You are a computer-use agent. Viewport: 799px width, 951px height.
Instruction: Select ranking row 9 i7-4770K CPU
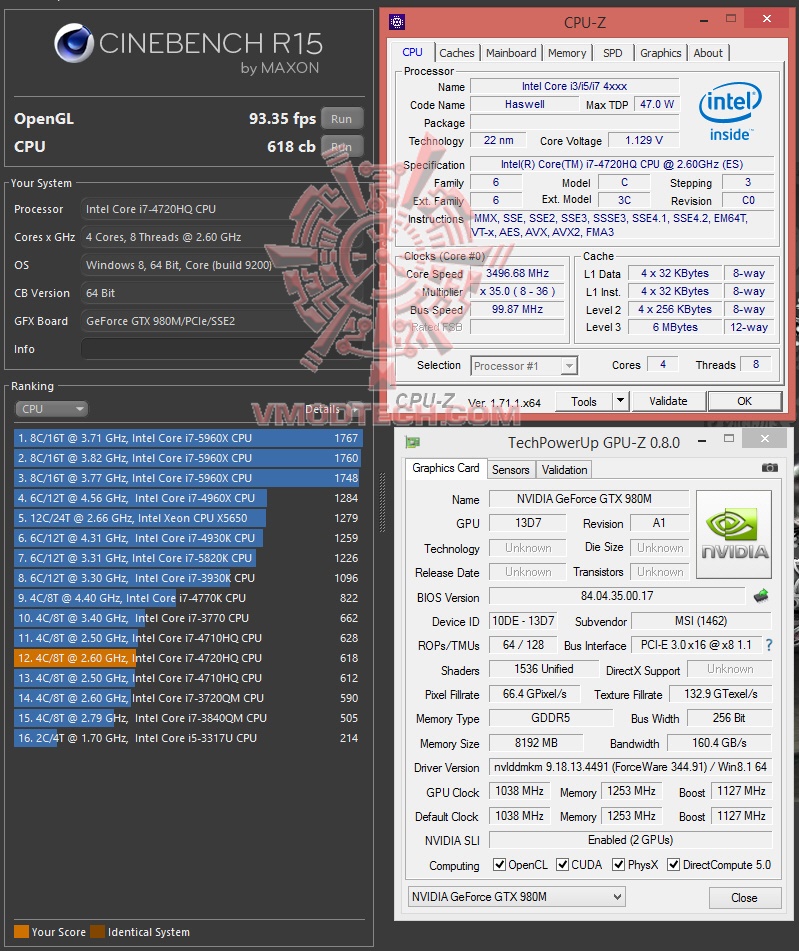187,598
